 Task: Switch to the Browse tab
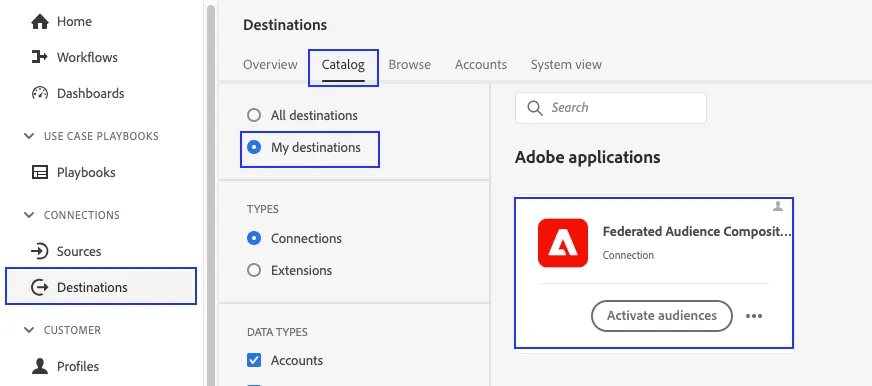click(x=409, y=65)
